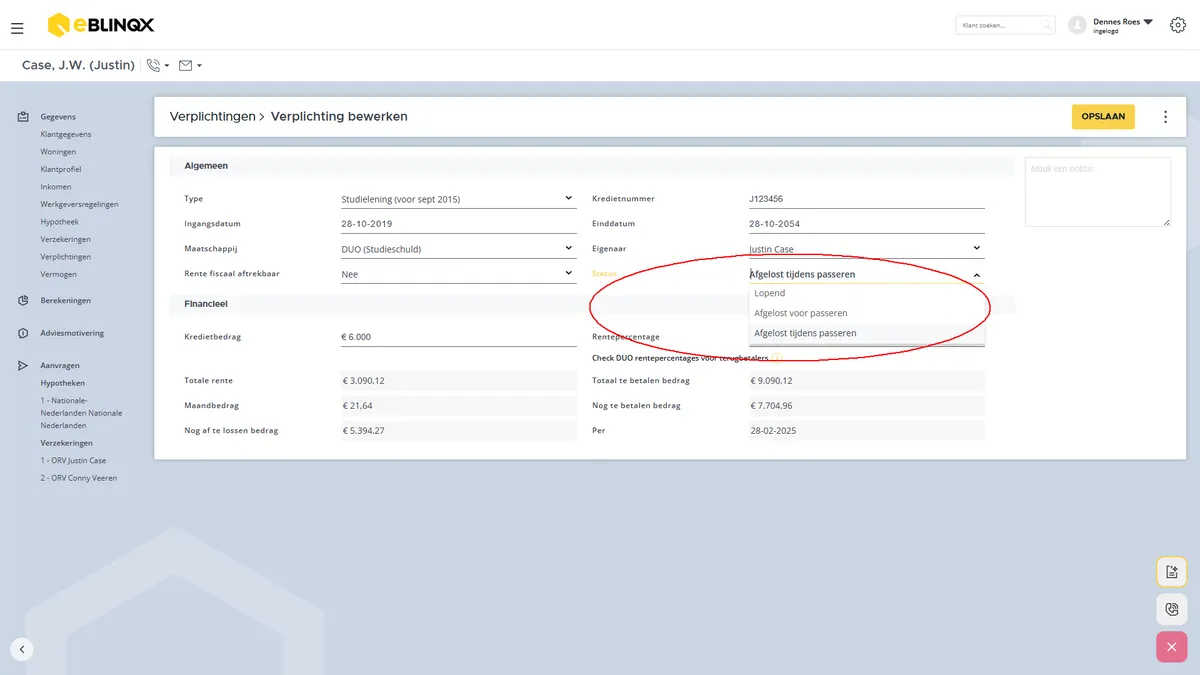Open the mail envelope icon beside client name

click(x=185, y=65)
